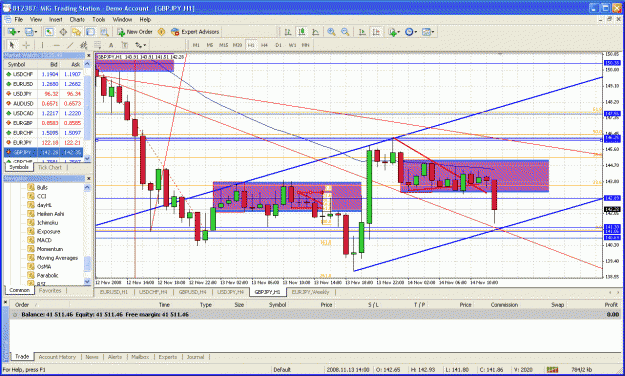The width and height of the screenshot is (625, 376).
Task: Close the Market Watch panel
Action: tap(88, 55)
